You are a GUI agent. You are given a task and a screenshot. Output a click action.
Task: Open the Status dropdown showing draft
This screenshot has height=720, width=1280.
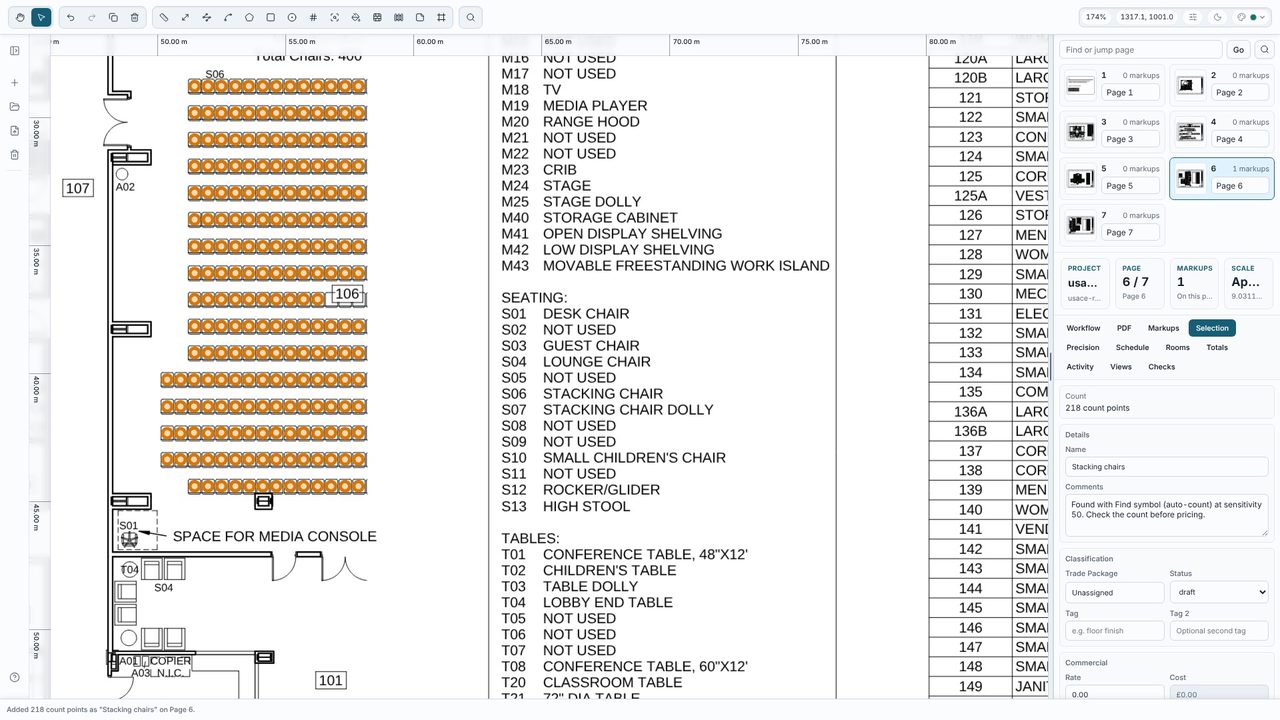1219,592
